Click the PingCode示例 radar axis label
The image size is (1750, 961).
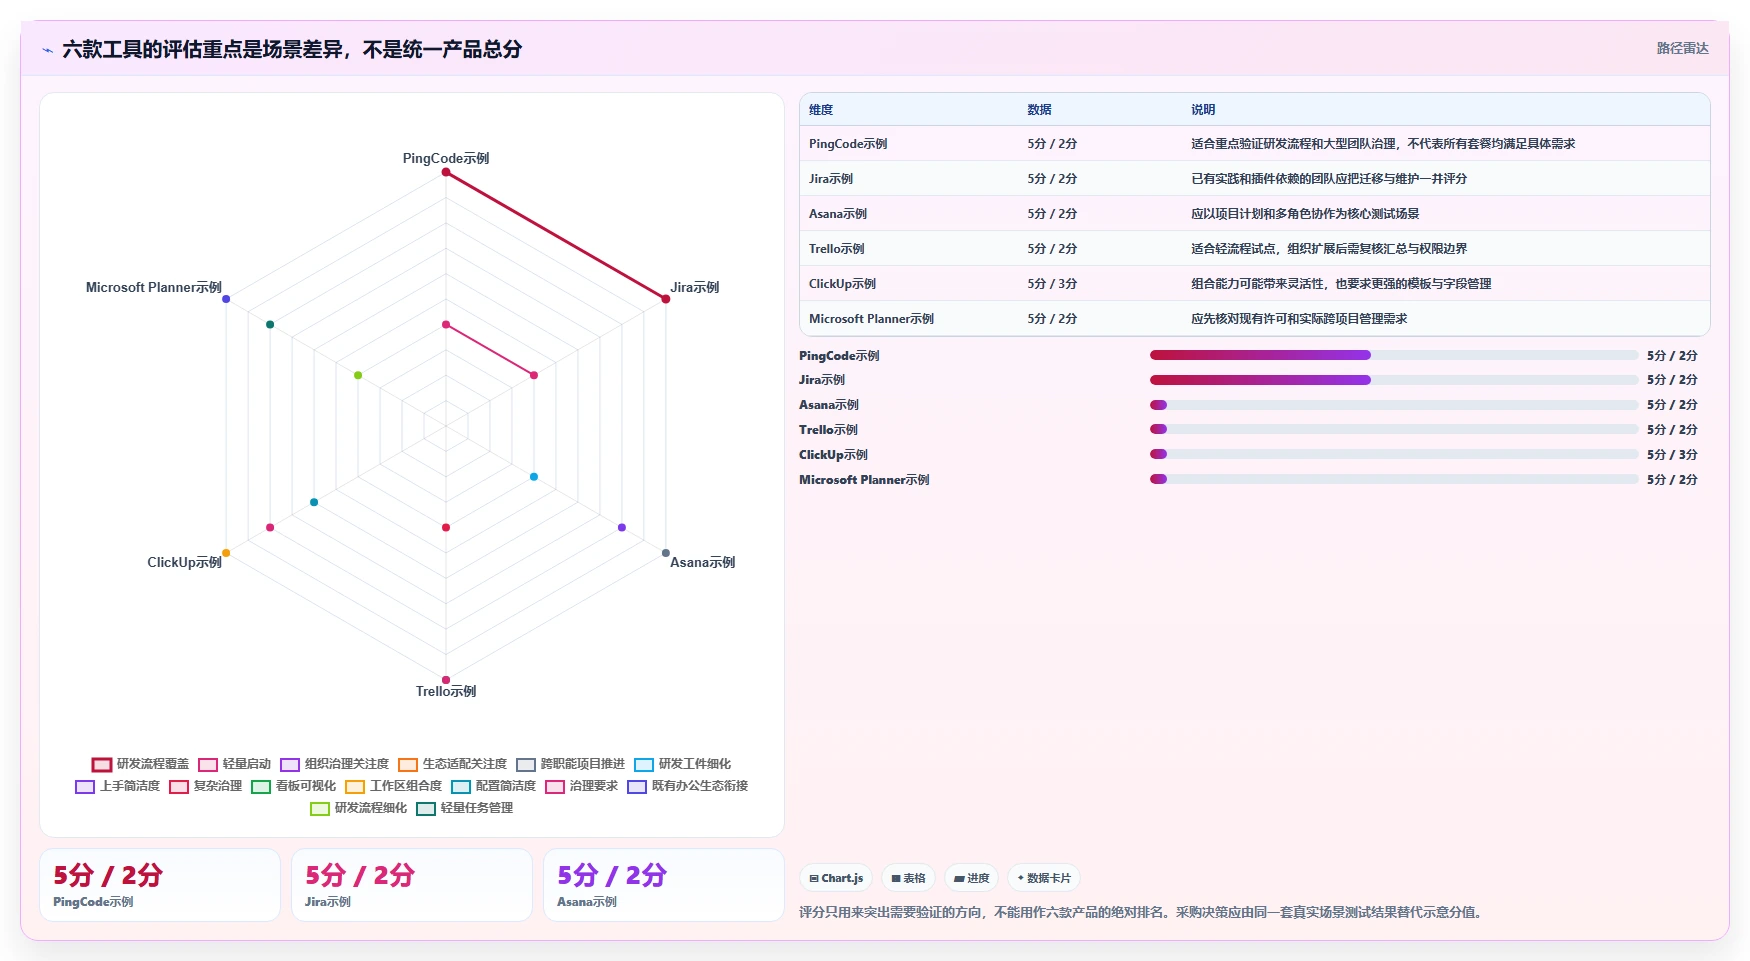click(446, 158)
